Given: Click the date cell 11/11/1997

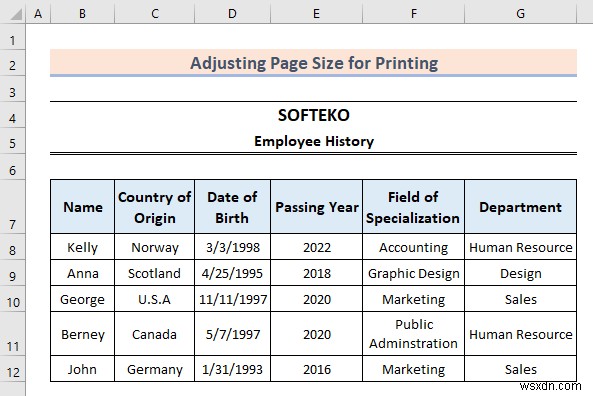Looking at the screenshot, I should (x=232, y=299).
